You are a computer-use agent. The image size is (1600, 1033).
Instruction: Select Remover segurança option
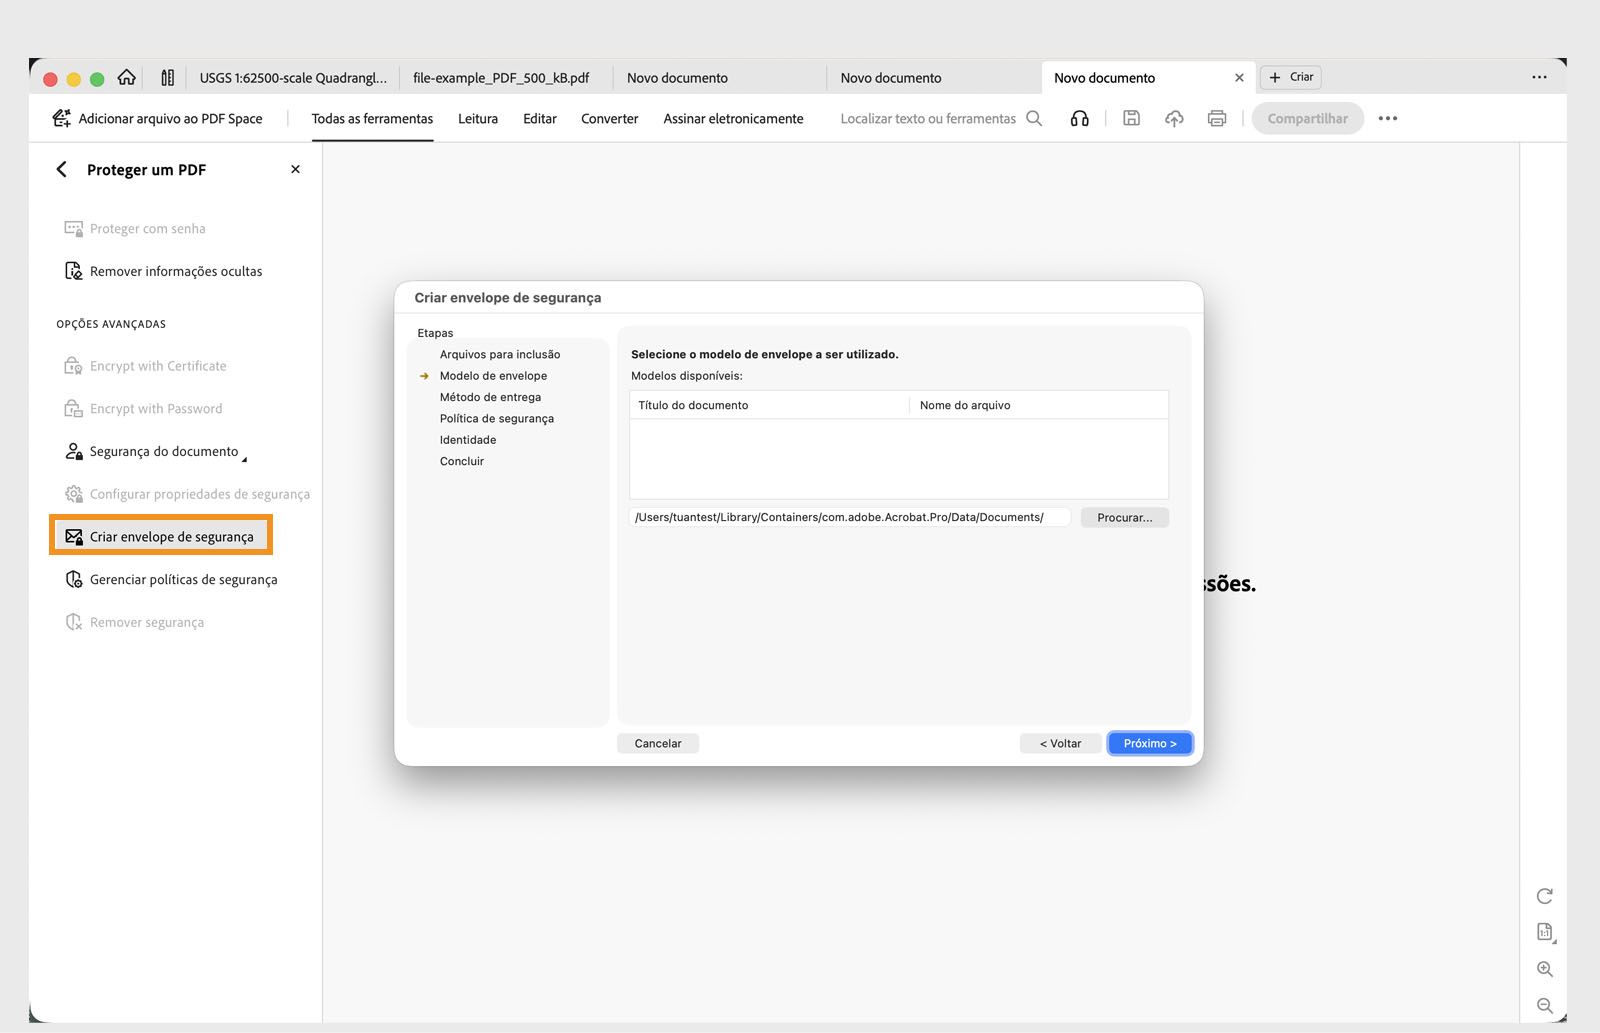pos(134,622)
